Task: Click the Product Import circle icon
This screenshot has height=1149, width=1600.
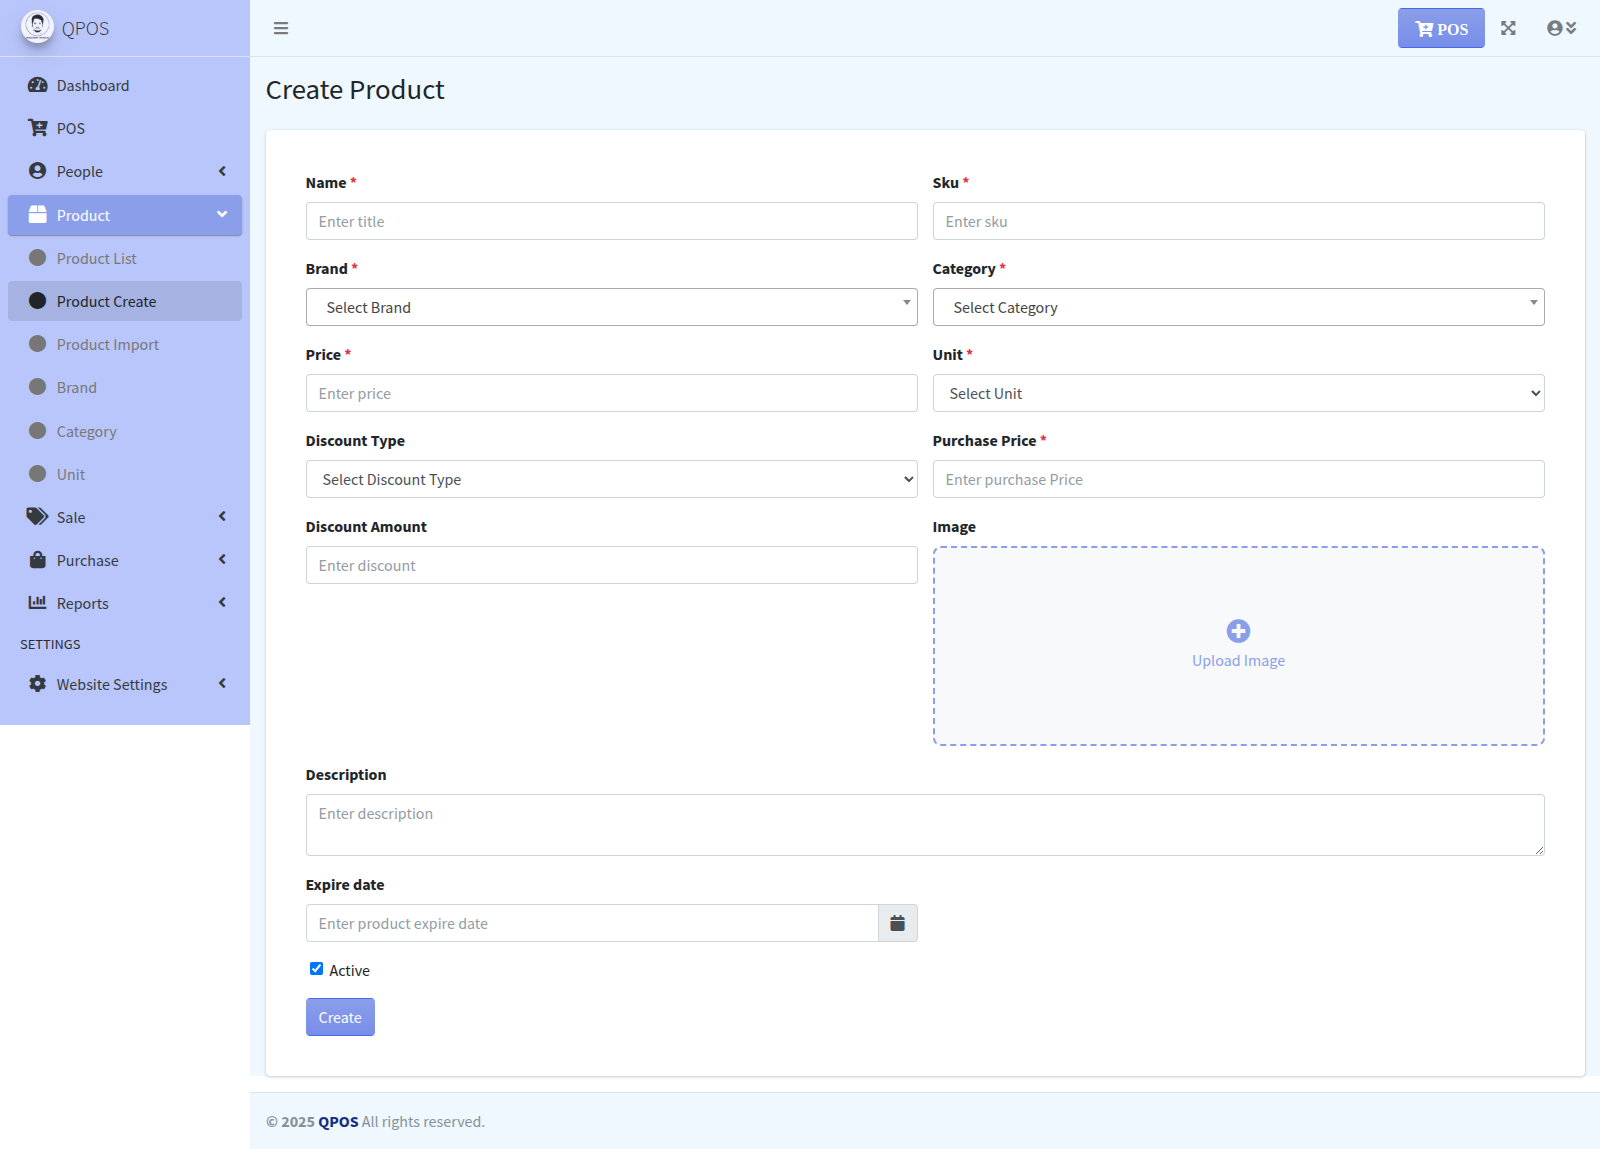Action: click(38, 344)
